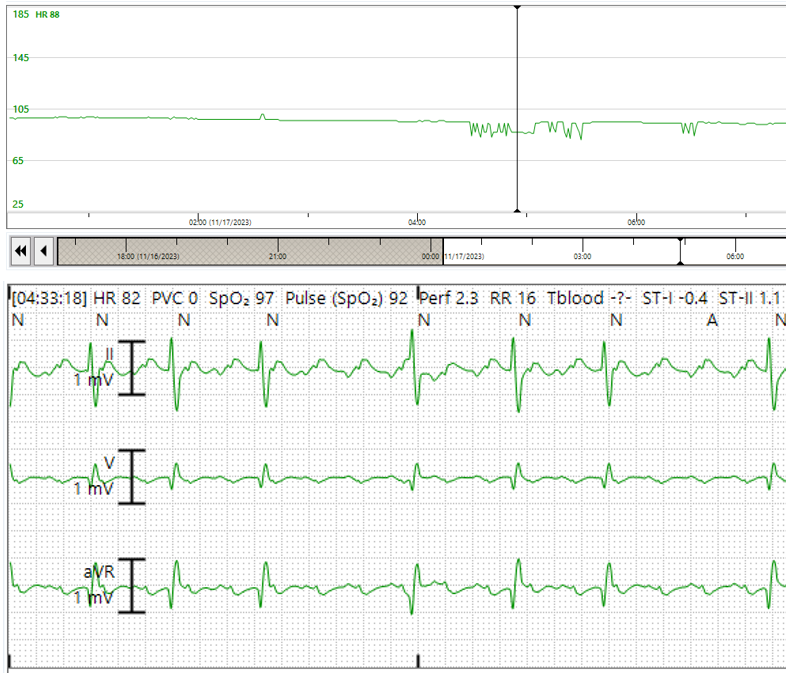Image resolution: width=793 pixels, height=675 pixels.
Task: Click the '[04:33:18]' timestamp text
Action: click(x=49, y=298)
